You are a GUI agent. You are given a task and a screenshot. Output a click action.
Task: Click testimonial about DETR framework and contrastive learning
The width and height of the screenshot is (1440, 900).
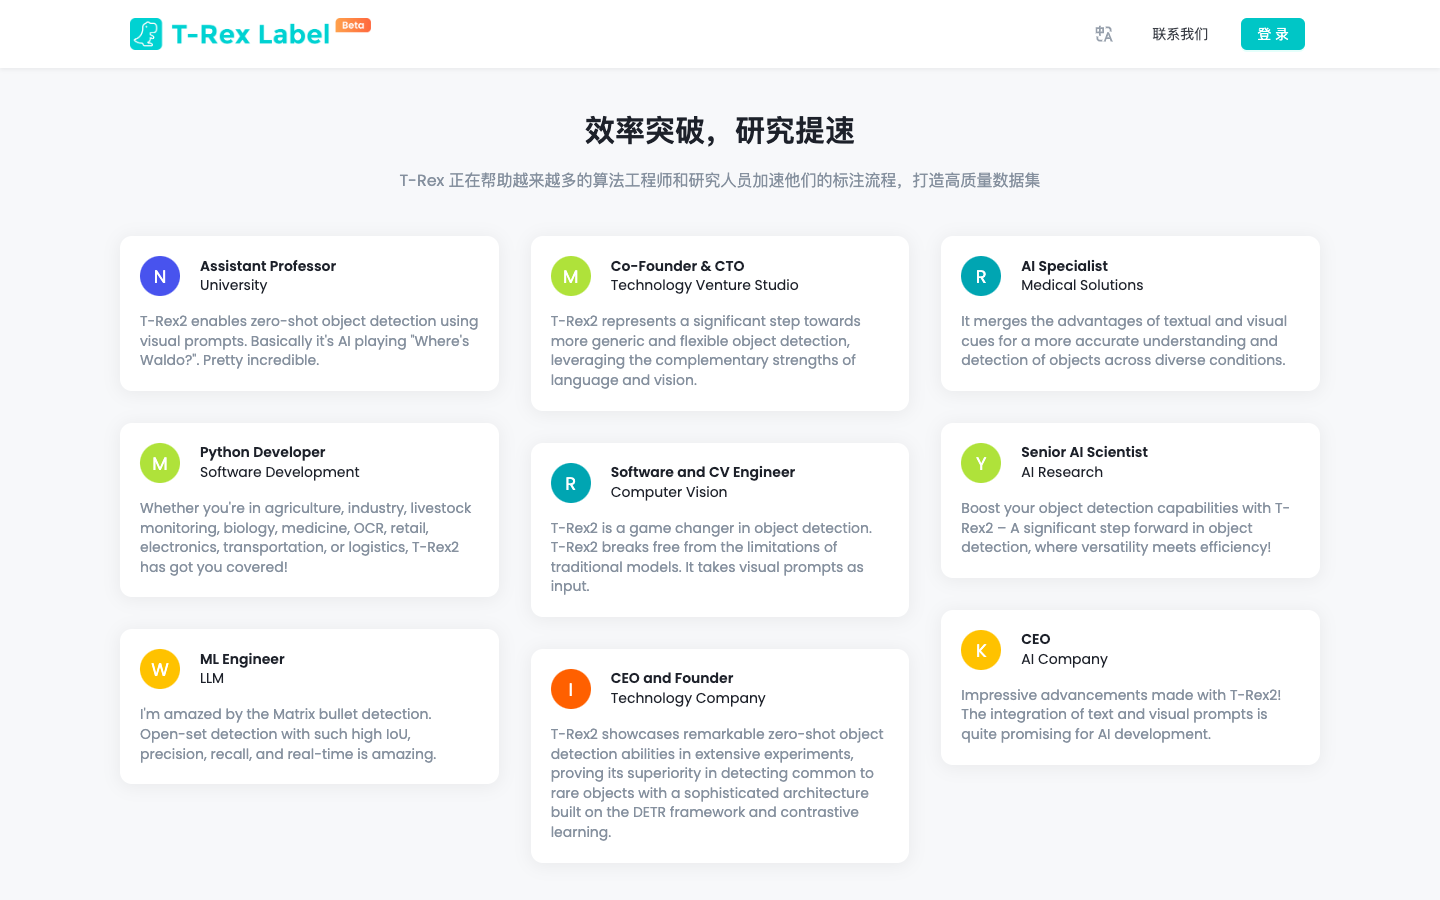717,783
